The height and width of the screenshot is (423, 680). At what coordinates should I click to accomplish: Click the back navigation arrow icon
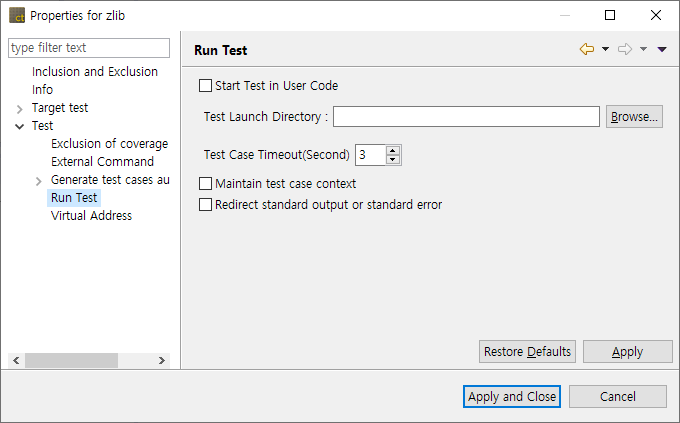(x=587, y=50)
